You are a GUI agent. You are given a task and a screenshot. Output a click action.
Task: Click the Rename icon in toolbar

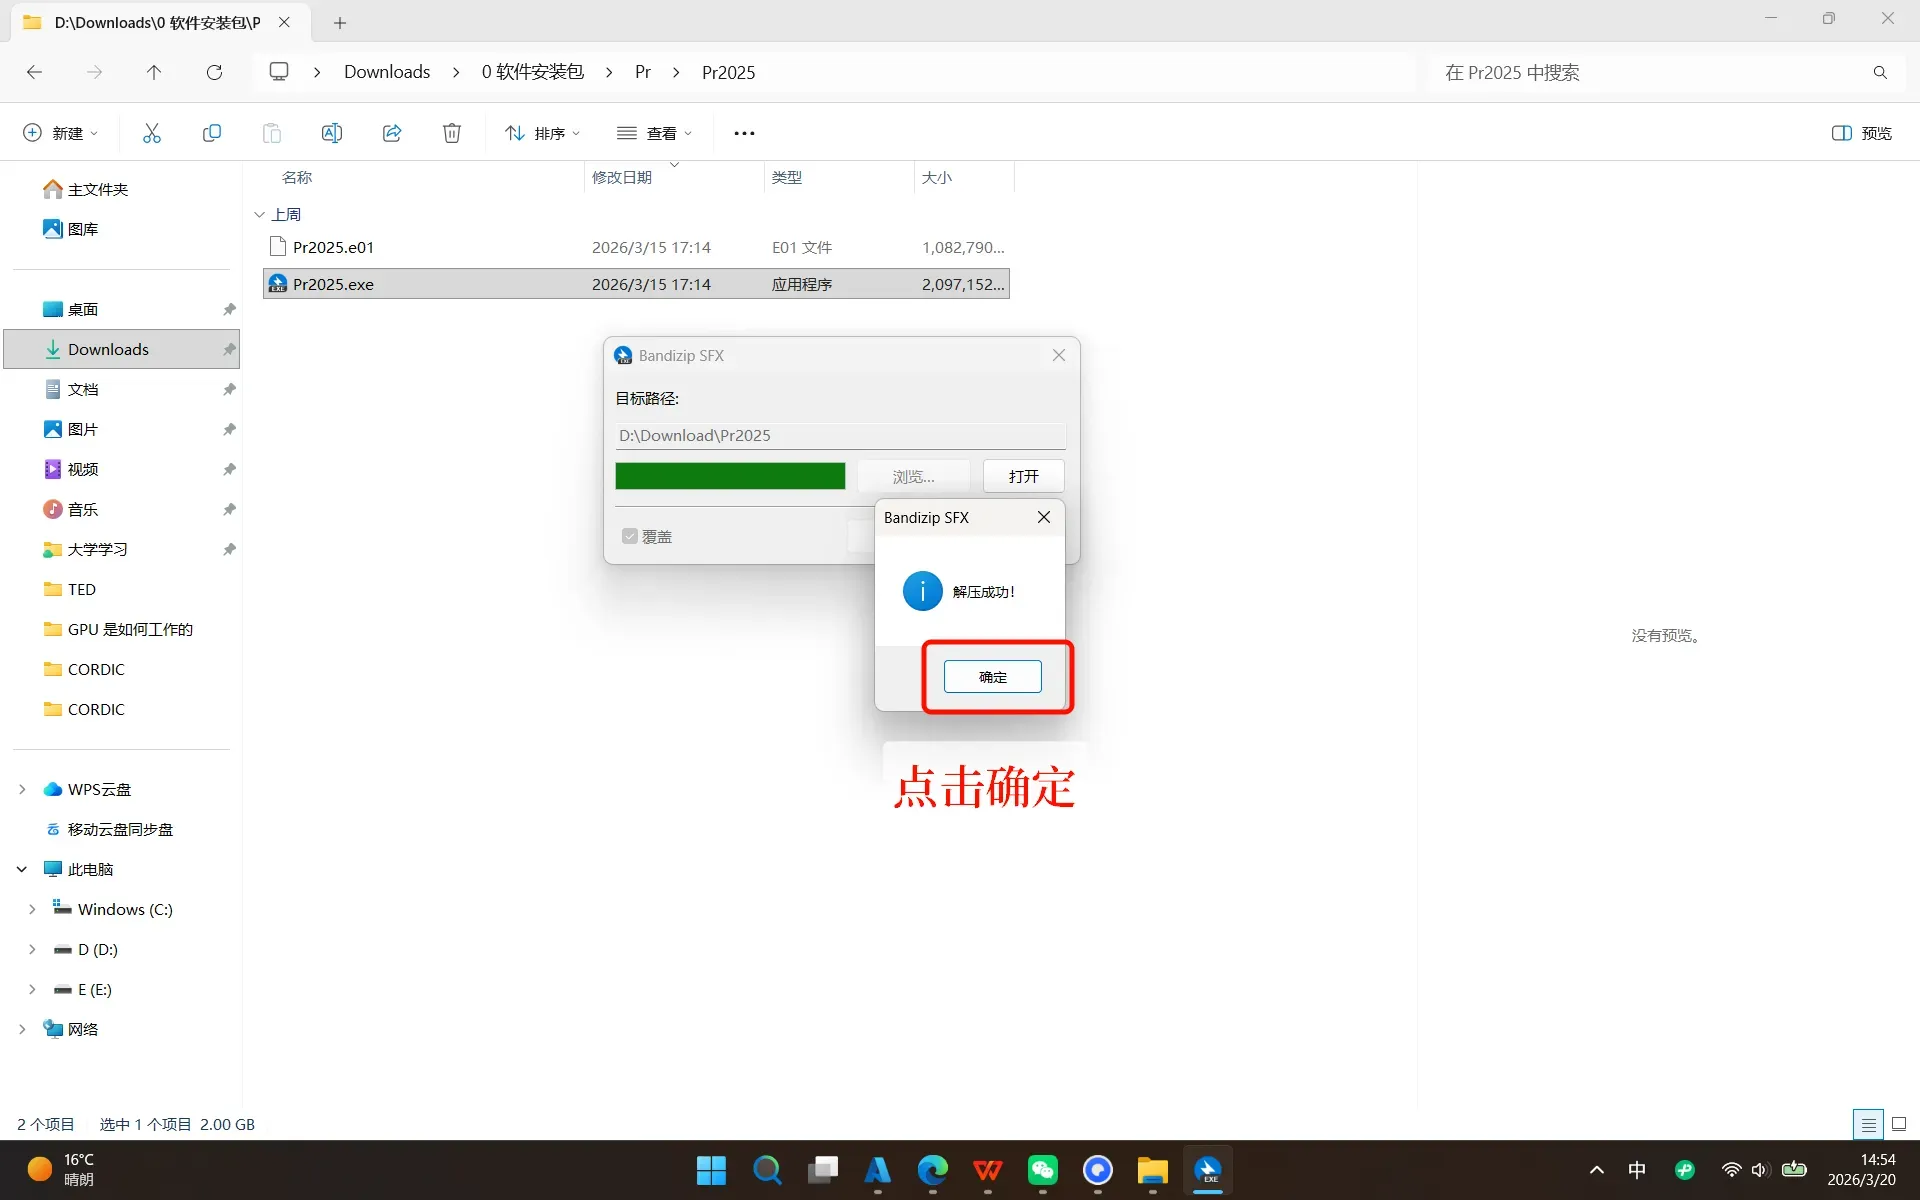[x=332, y=133]
